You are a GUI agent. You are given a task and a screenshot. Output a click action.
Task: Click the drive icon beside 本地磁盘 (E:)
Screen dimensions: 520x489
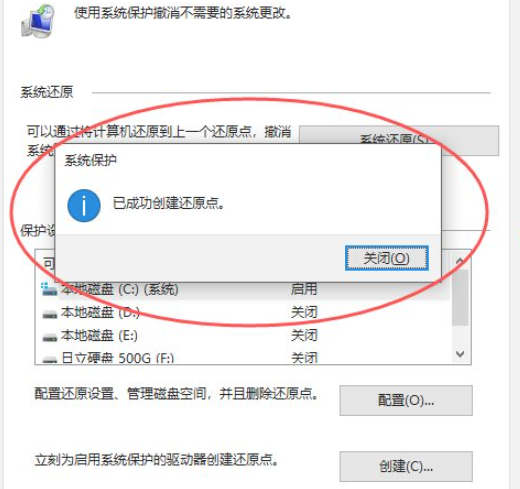[50, 337]
